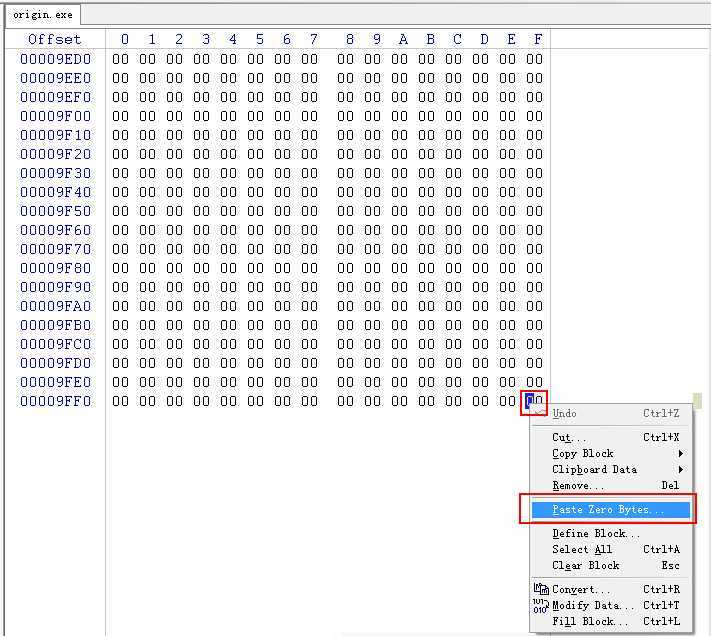Expand the Copy Block submenu arrow
This screenshot has height=636, width=711.
[681, 453]
